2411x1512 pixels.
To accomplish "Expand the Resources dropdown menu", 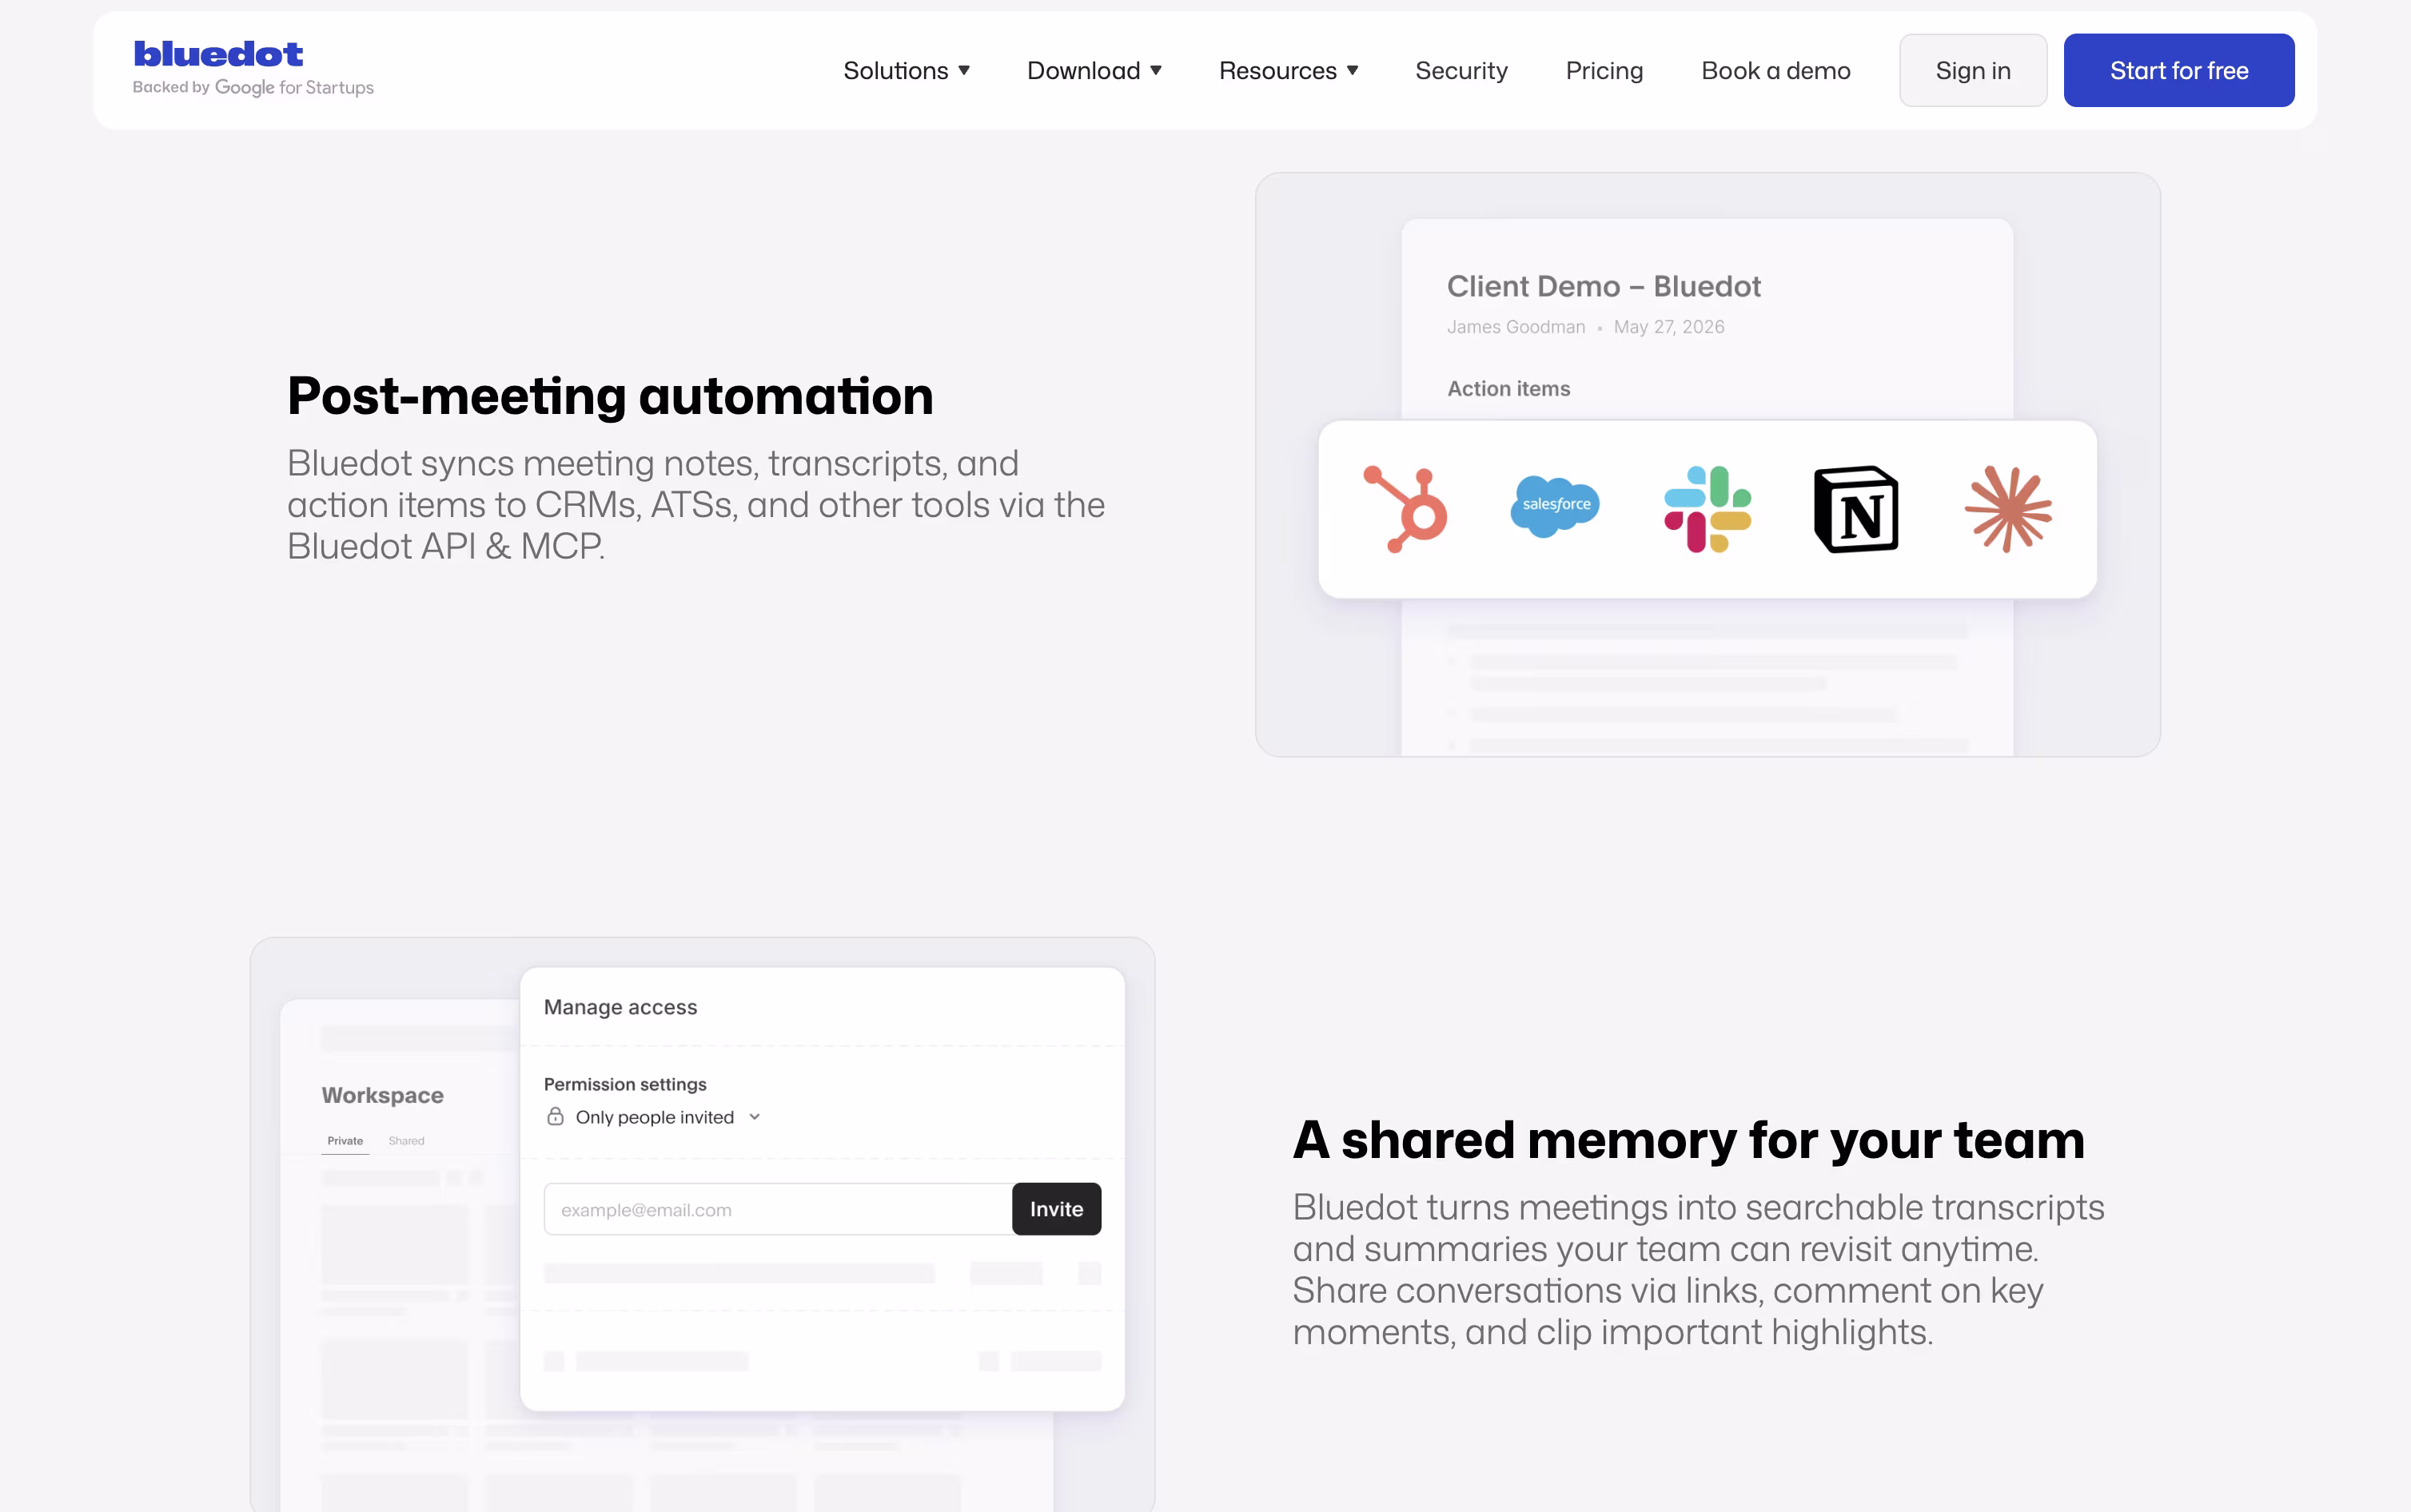I will click(x=1288, y=71).
